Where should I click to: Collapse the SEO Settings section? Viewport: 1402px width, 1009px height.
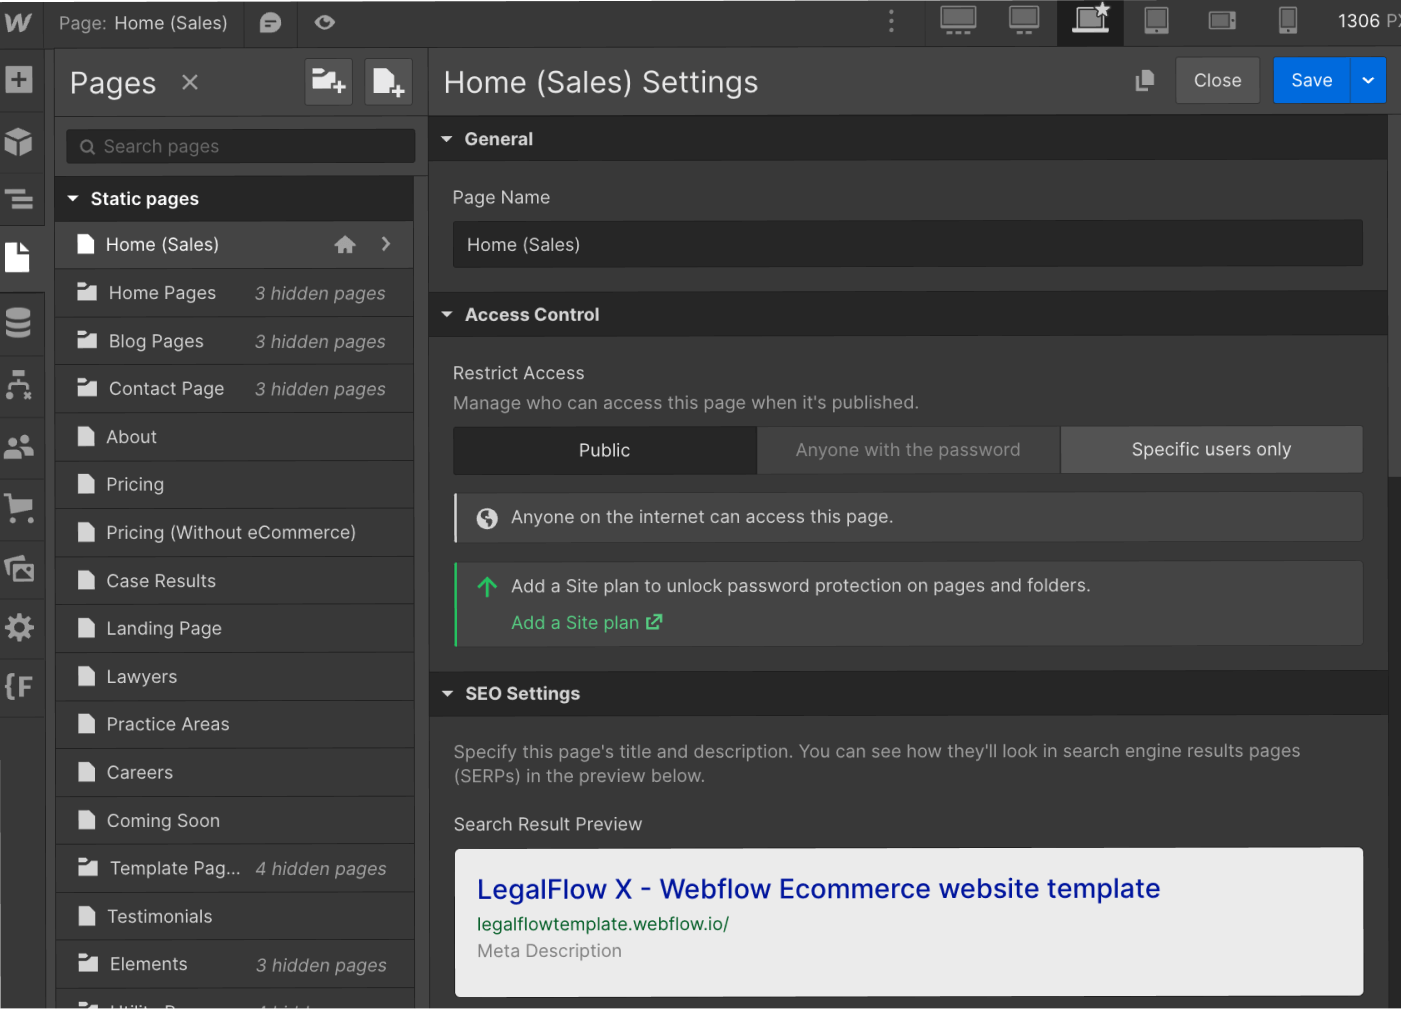click(x=447, y=693)
